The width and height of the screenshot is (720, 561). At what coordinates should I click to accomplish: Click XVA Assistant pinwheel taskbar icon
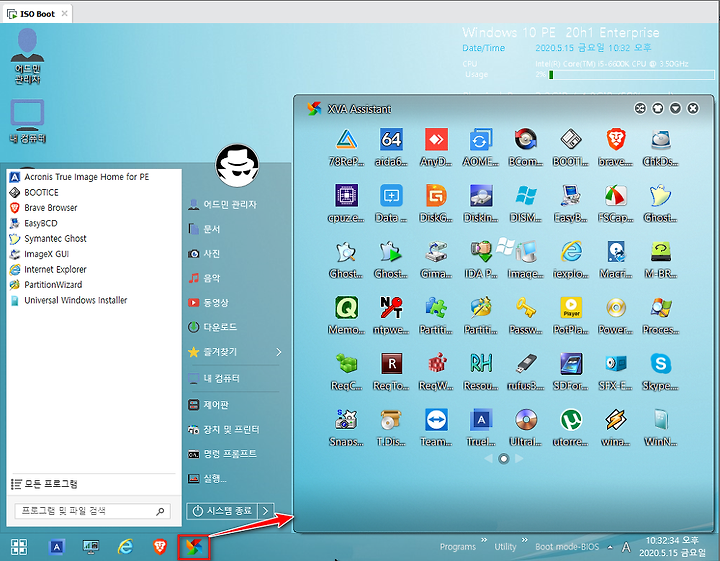click(x=194, y=547)
